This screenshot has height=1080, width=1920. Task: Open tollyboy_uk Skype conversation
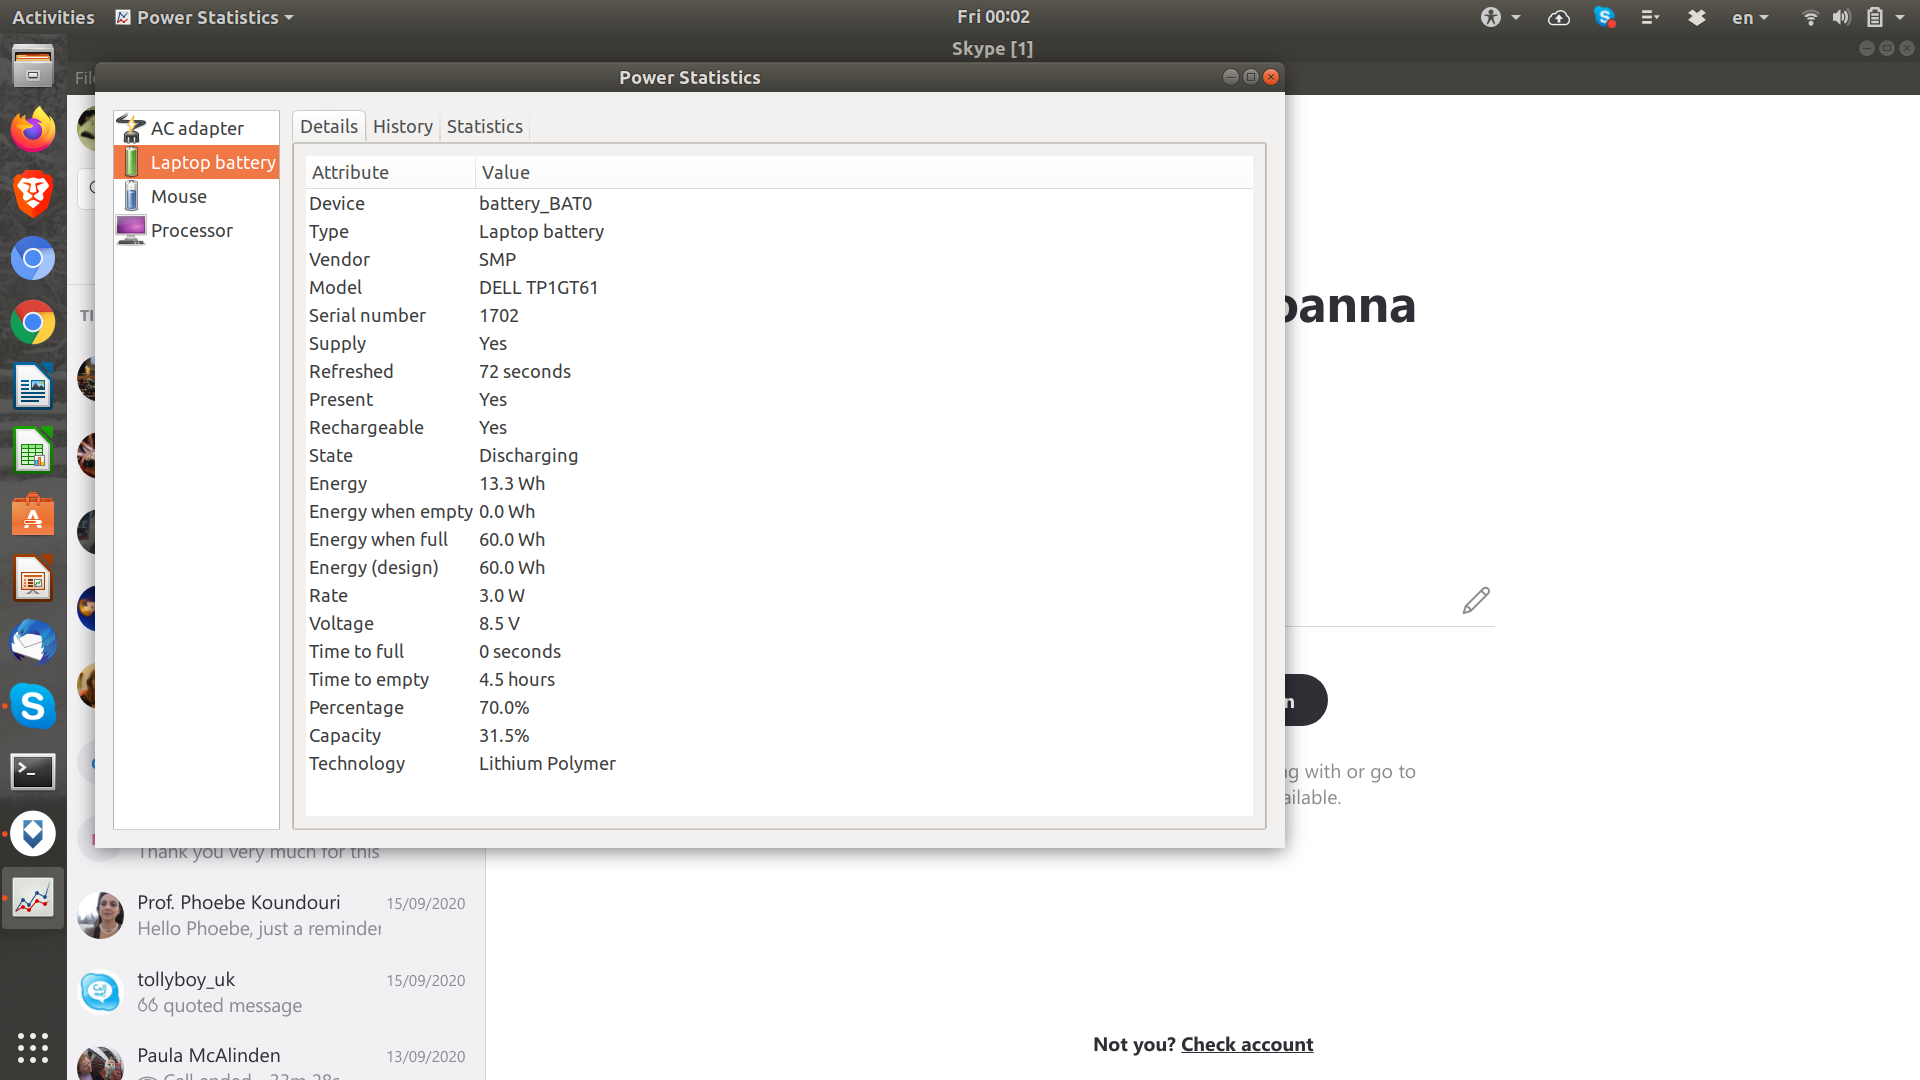tap(276, 992)
